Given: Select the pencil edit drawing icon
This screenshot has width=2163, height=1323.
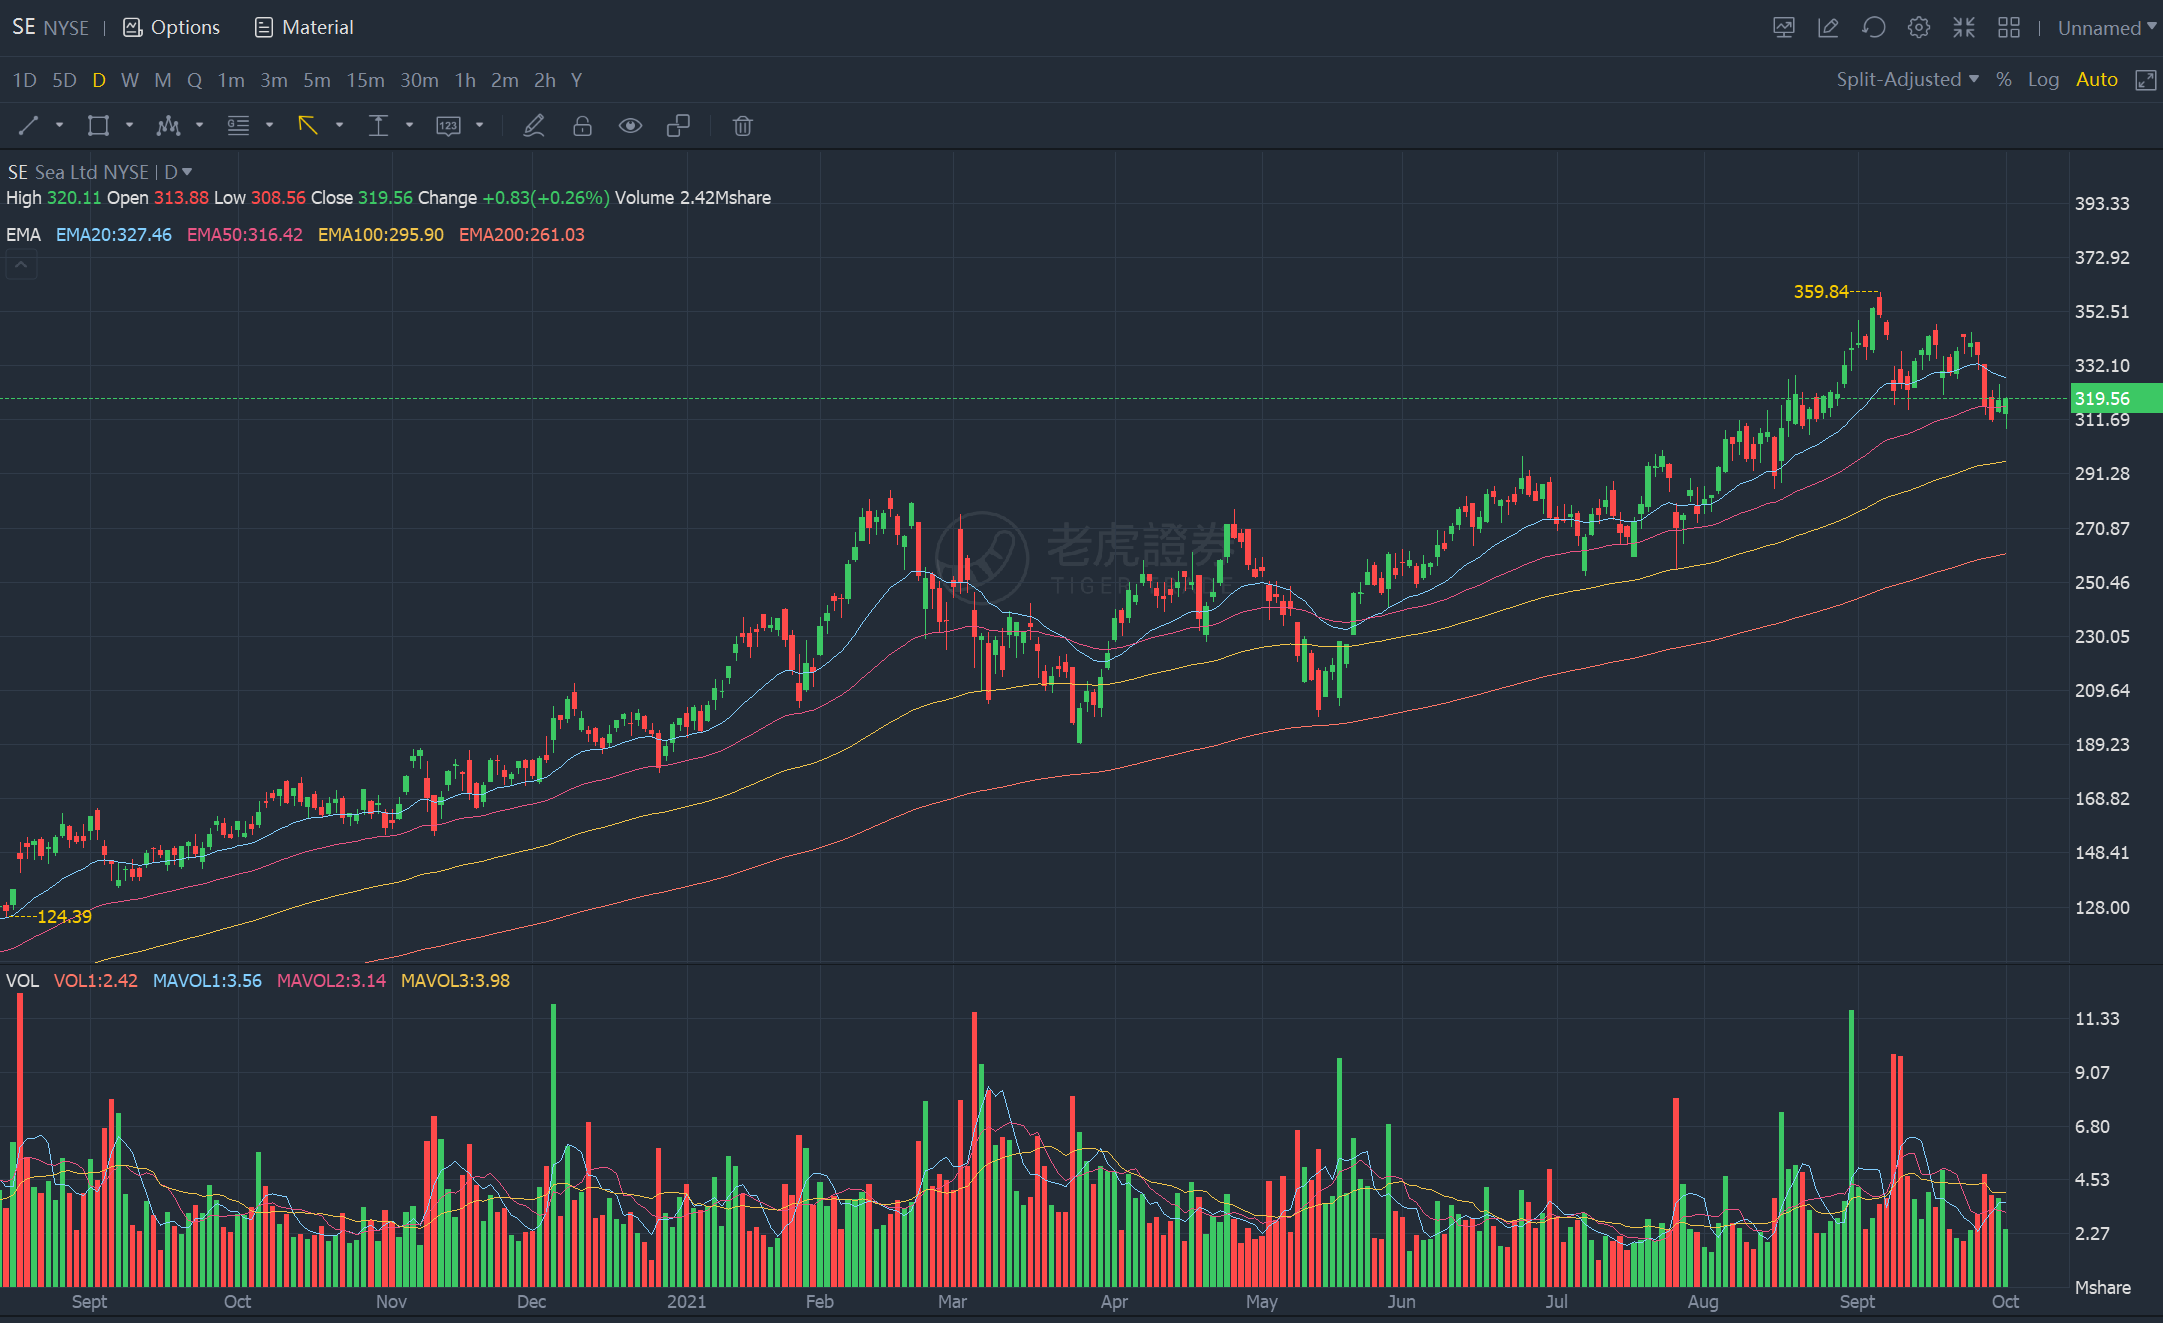Looking at the screenshot, I should (534, 126).
